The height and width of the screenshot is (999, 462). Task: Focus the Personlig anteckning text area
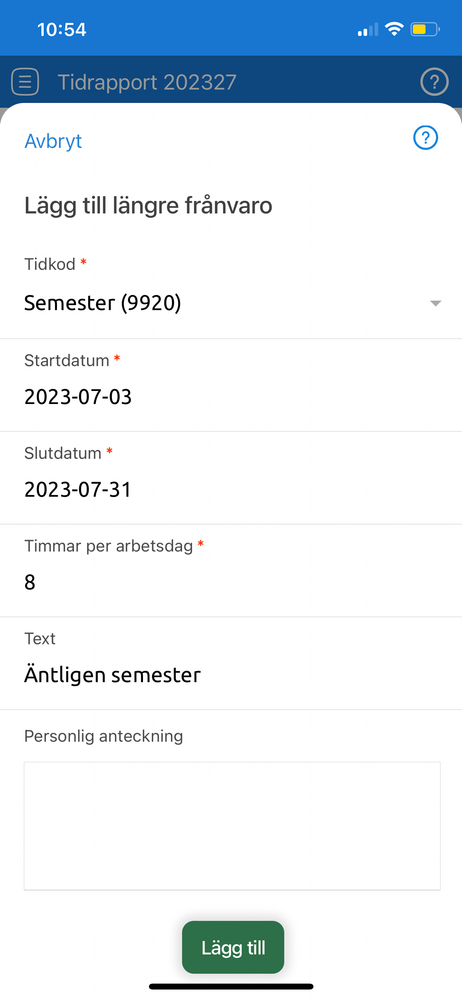click(x=232, y=826)
